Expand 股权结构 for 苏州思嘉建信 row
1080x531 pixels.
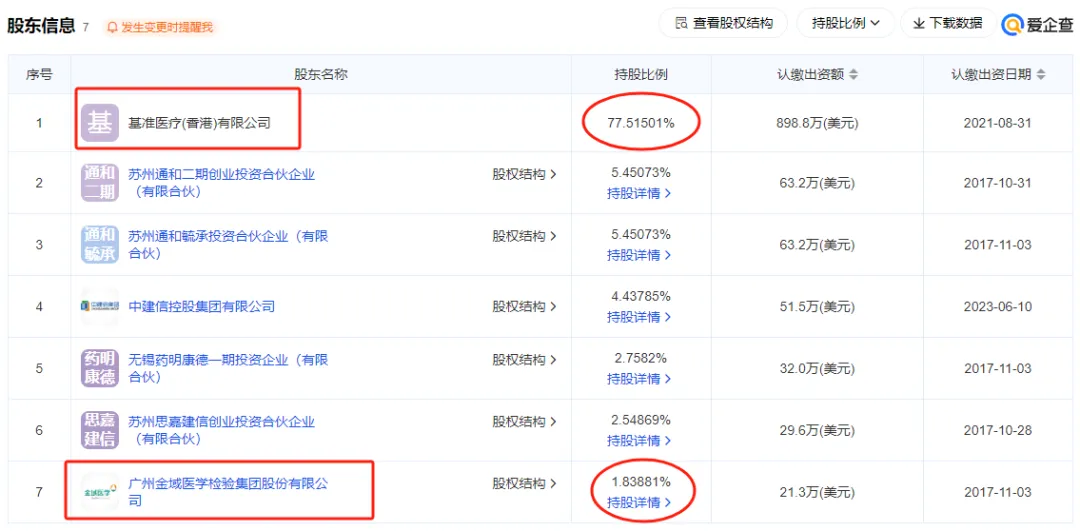click(524, 421)
